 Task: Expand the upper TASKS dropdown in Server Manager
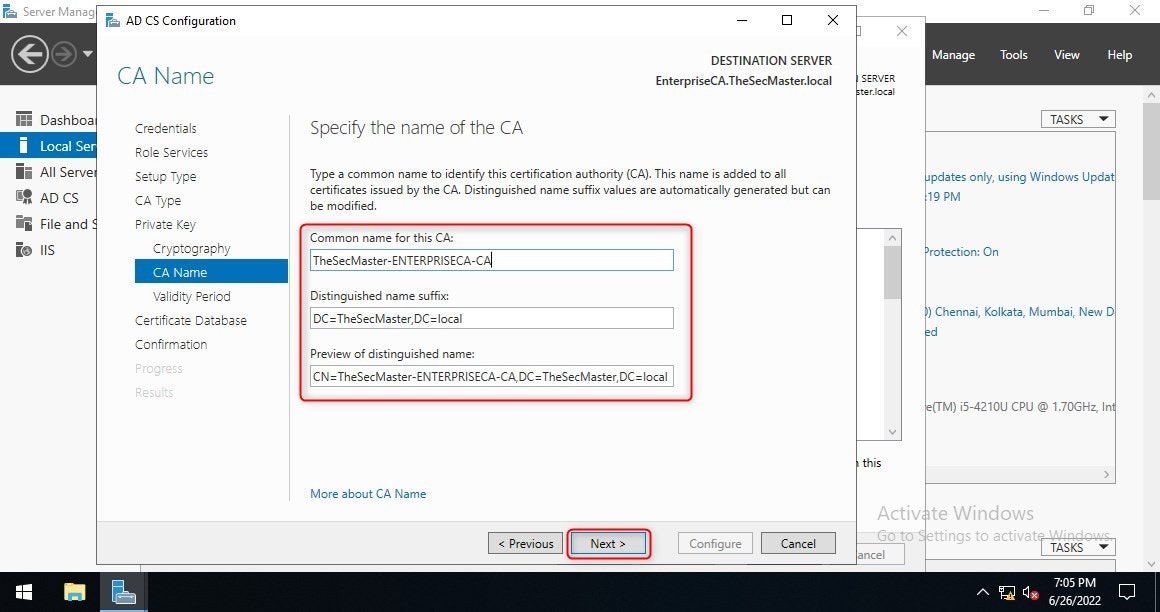[x=1079, y=119]
